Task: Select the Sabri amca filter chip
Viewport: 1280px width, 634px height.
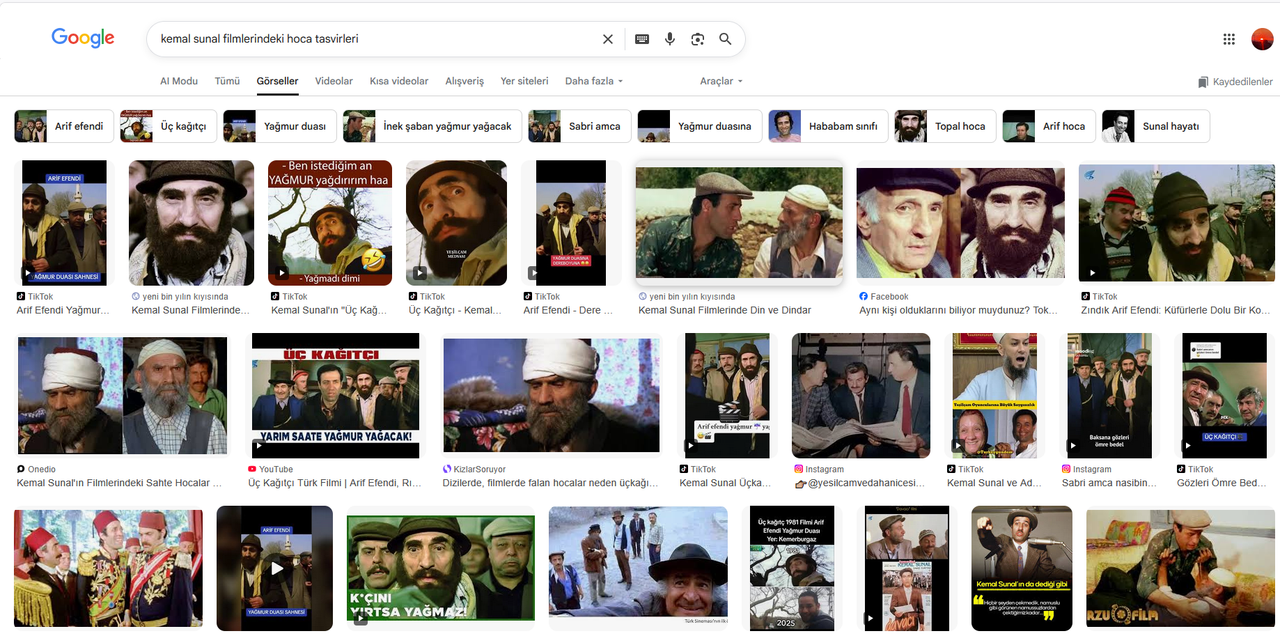Action: click(x=580, y=127)
